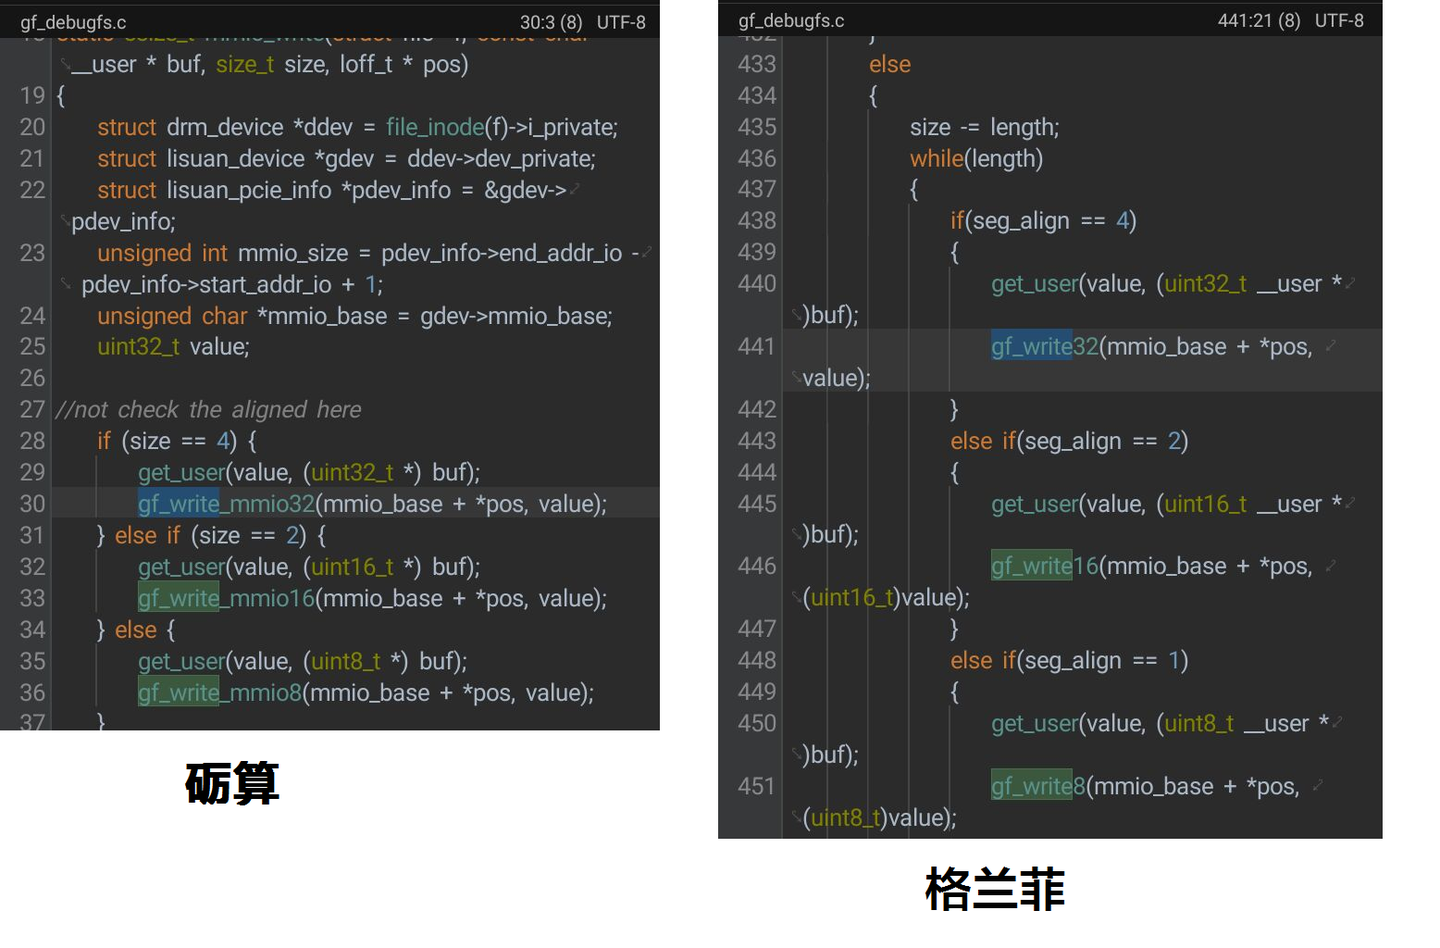Click 'else if(seg_align == 1)' on line 448
1440x948 pixels.
(1069, 660)
